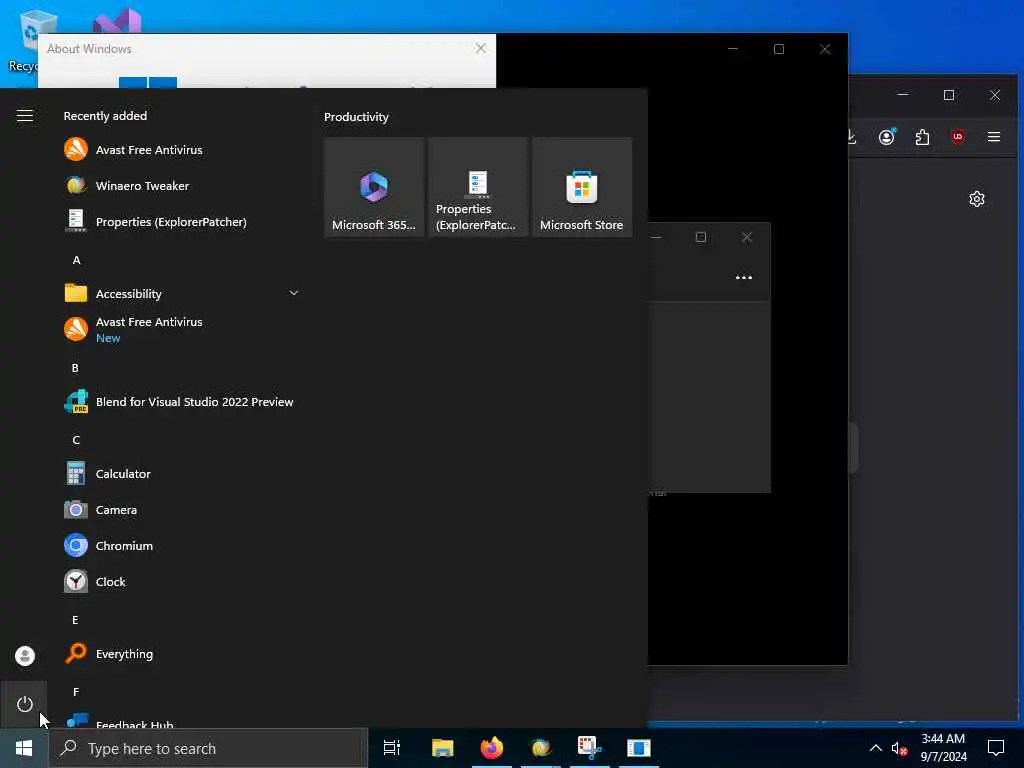Click the Properties (ExplorerPatcher) tile
The height and width of the screenshot is (768, 1024).
click(478, 187)
